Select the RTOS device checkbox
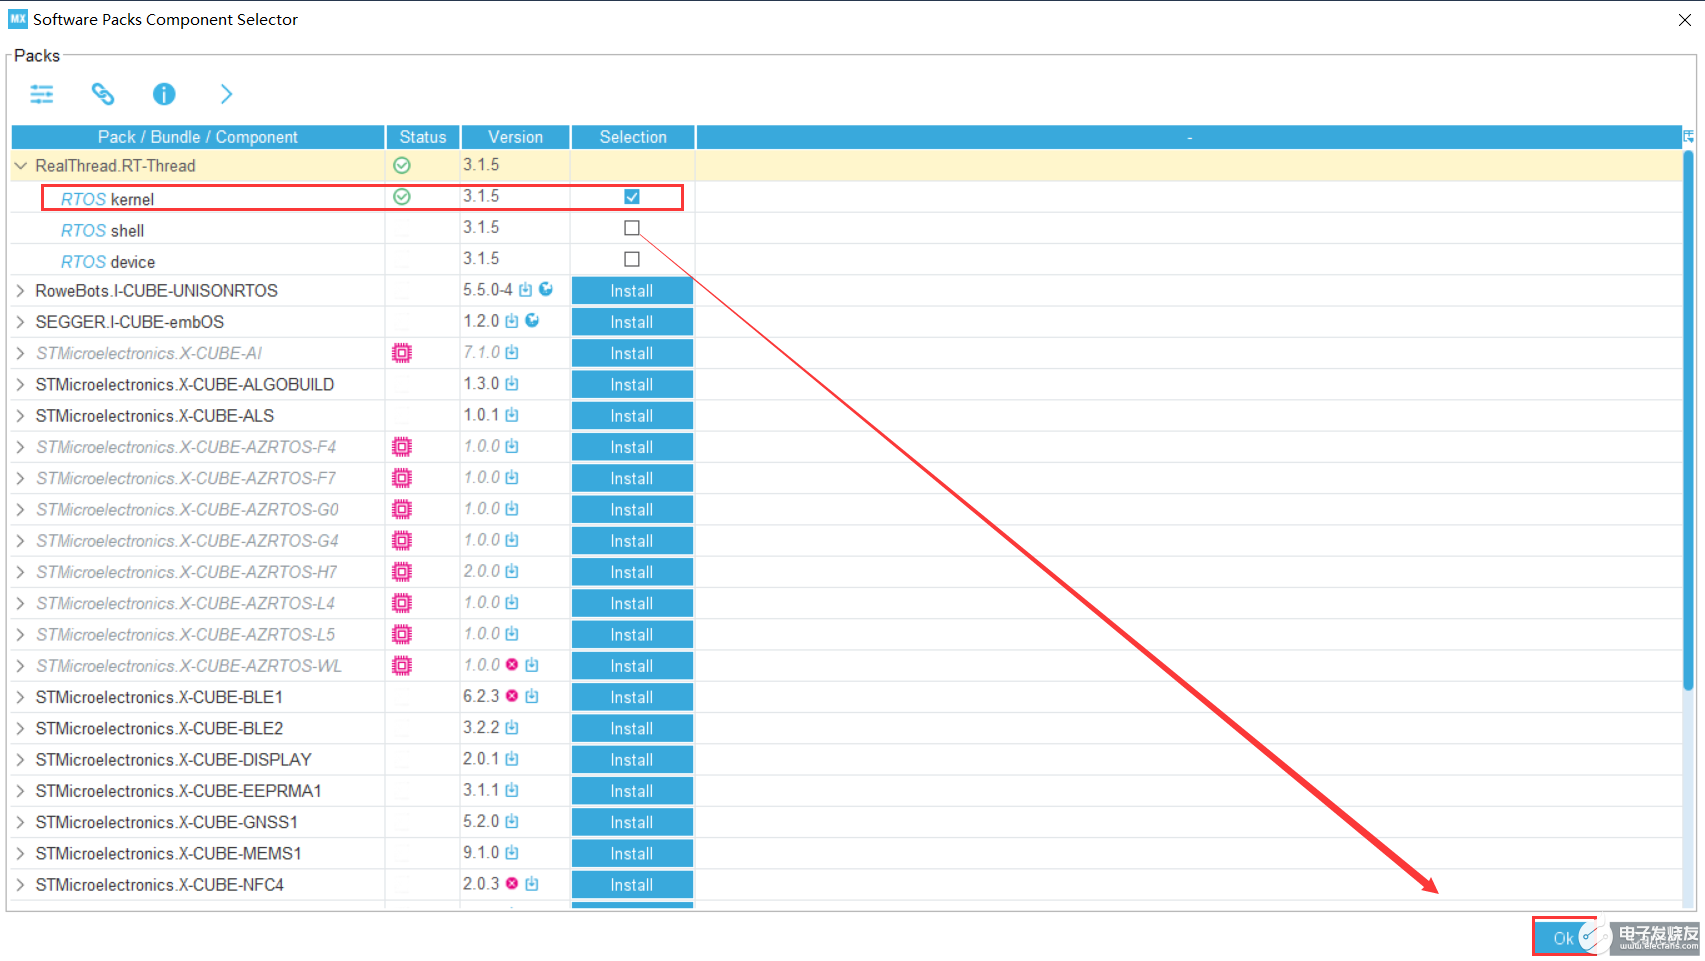1705x961 pixels. [x=631, y=258]
